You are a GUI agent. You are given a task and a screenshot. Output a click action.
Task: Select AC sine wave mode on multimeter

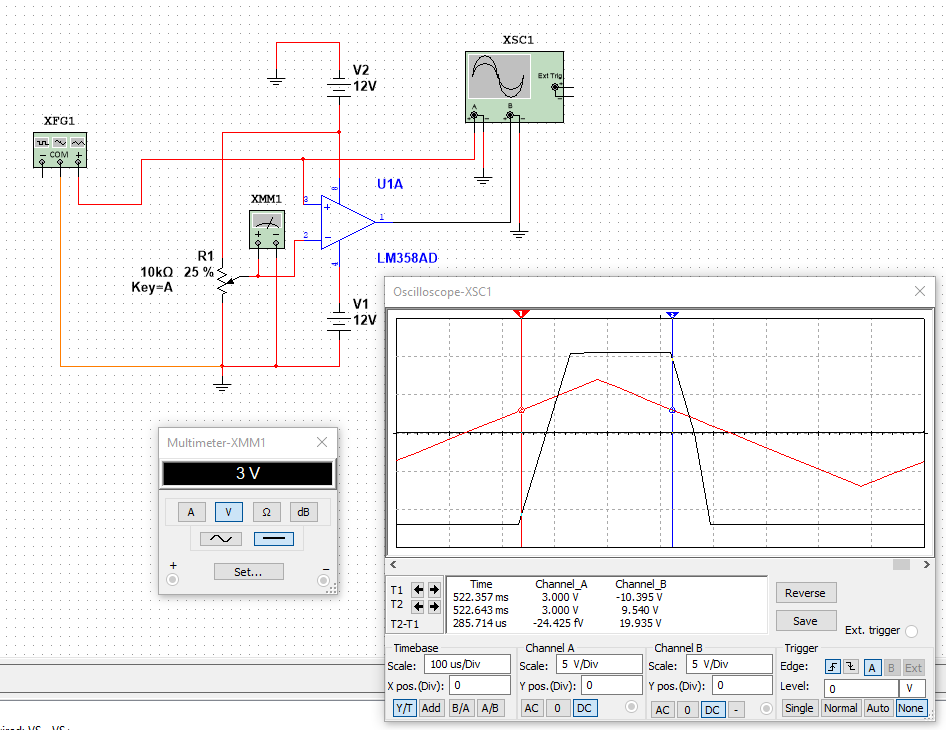[x=221, y=538]
